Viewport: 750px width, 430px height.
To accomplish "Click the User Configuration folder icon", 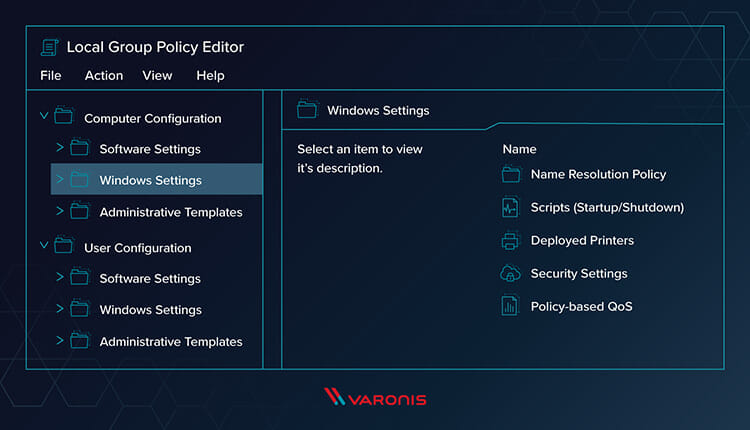I will coord(64,245).
